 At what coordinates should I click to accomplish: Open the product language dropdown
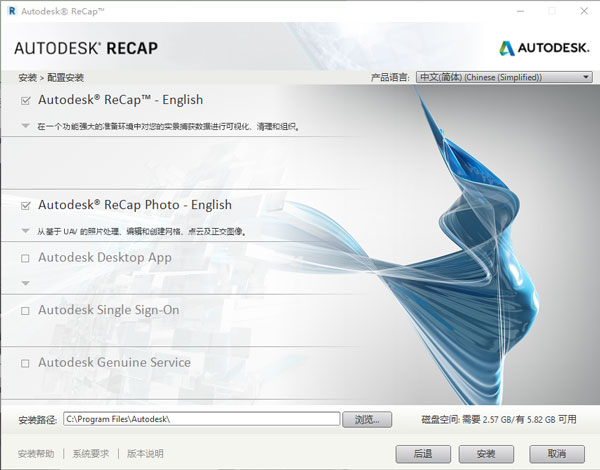pos(505,77)
